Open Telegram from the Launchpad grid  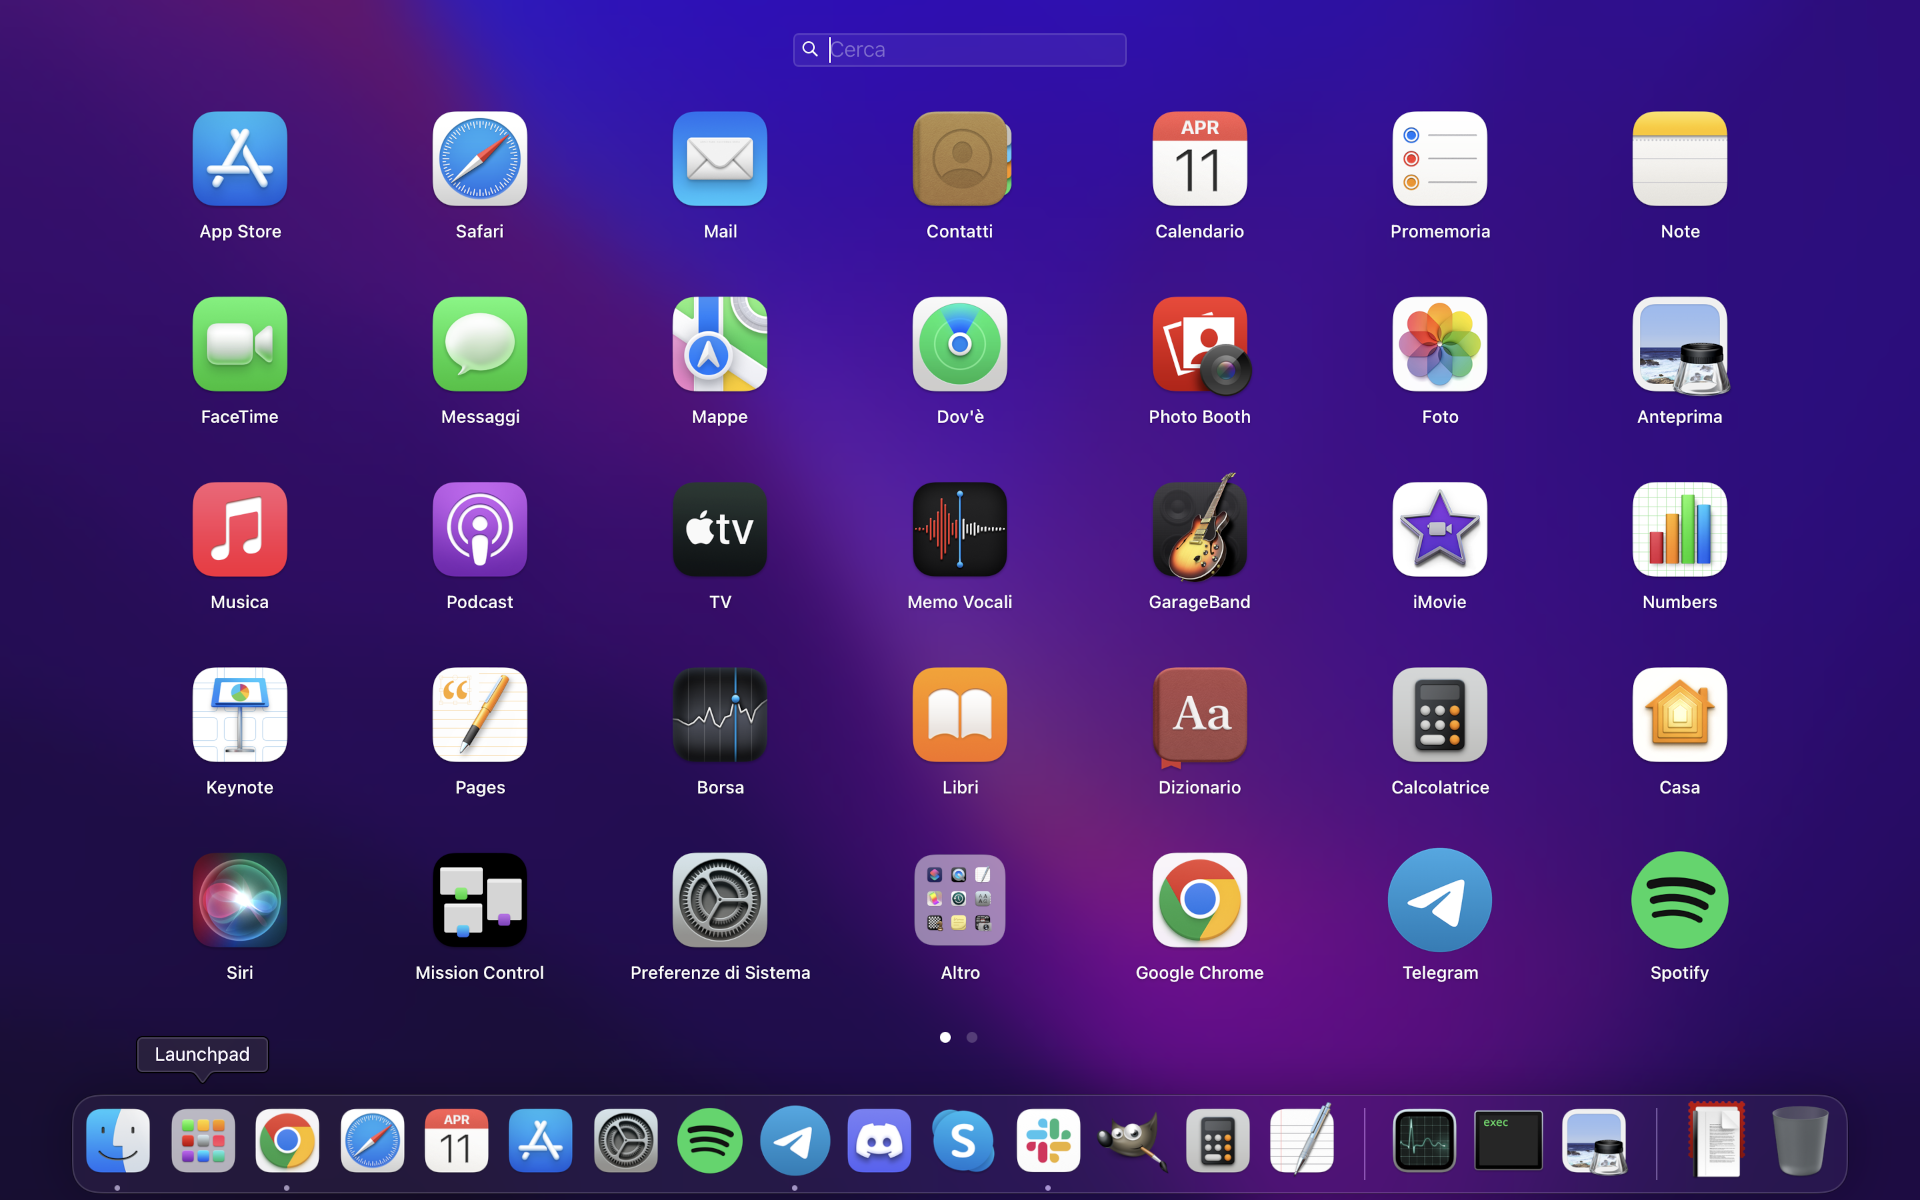coord(1440,900)
